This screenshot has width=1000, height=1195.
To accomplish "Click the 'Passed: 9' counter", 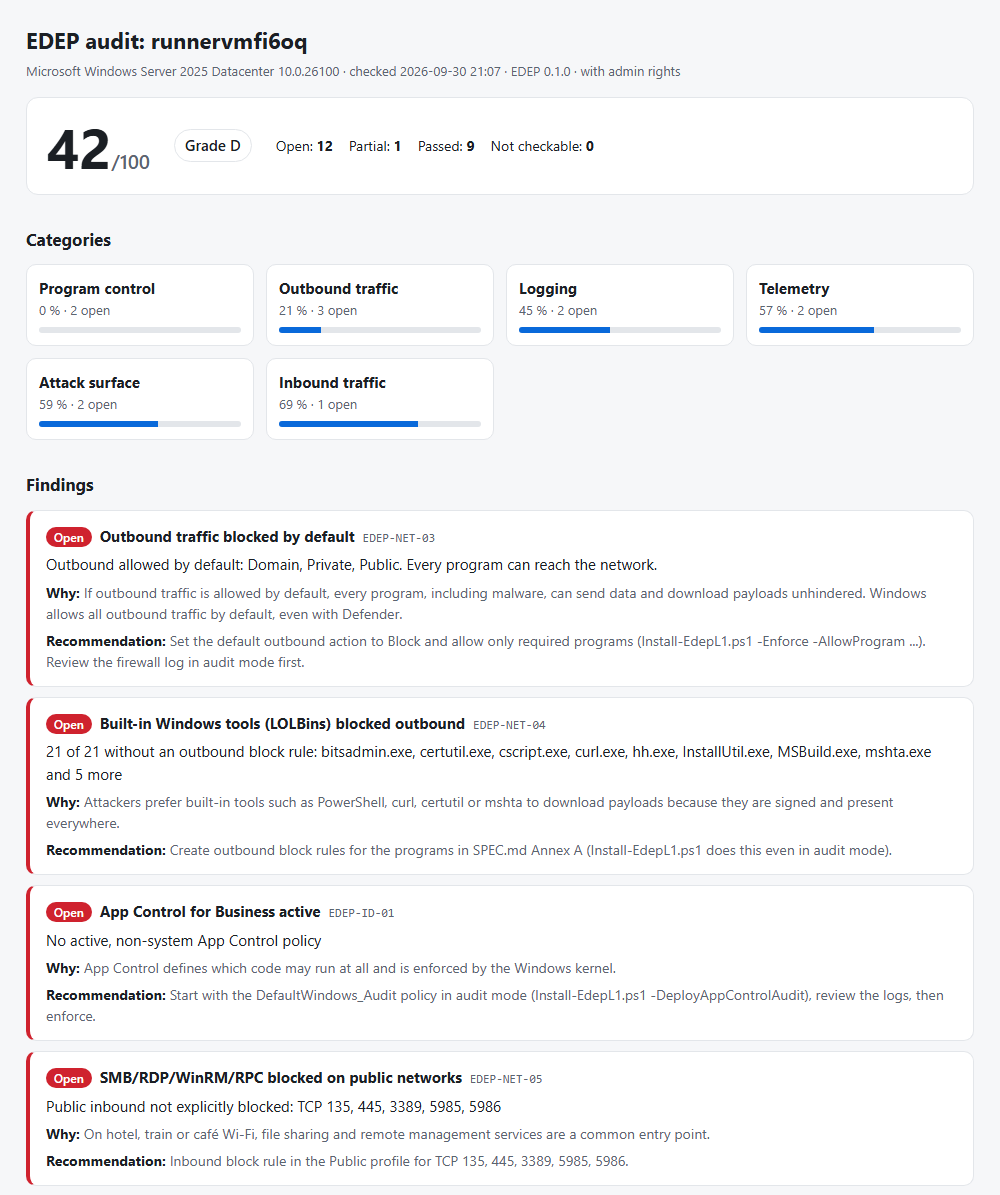I will pyautogui.click(x=446, y=146).
